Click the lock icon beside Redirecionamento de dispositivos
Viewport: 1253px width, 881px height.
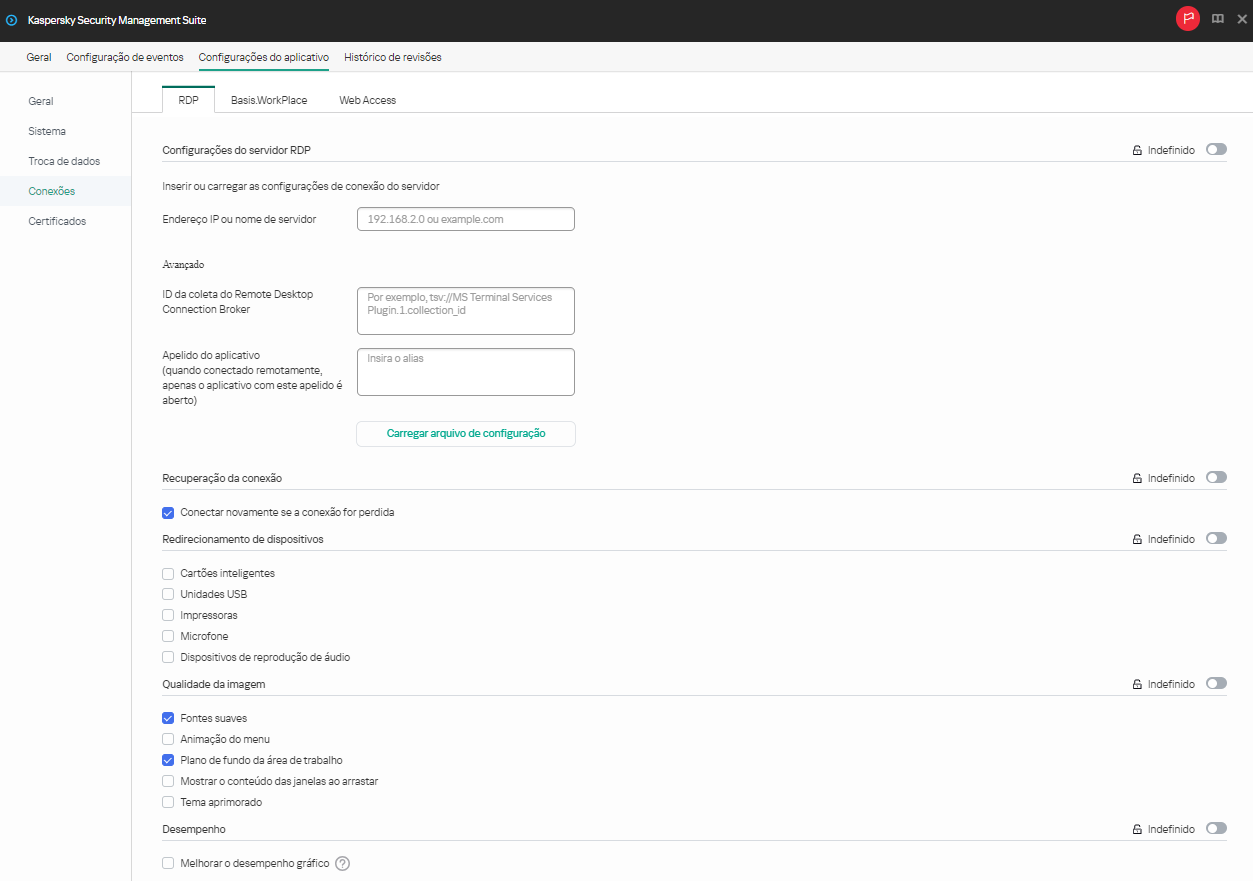tap(1136, 538)
